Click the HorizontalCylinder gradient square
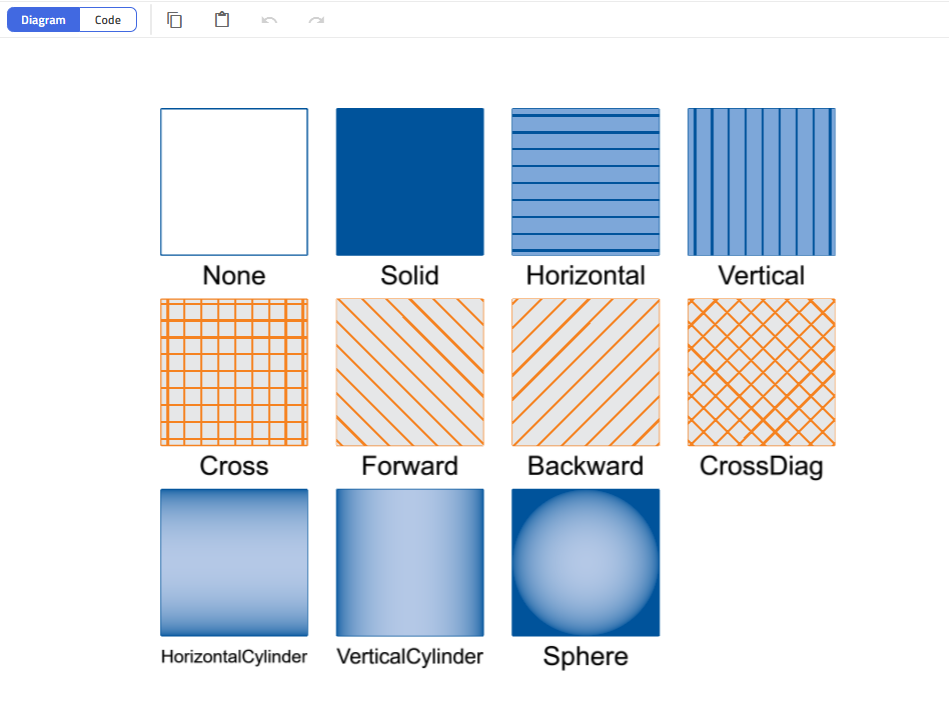This screenshot has width=949, height=724. [234, 562]
